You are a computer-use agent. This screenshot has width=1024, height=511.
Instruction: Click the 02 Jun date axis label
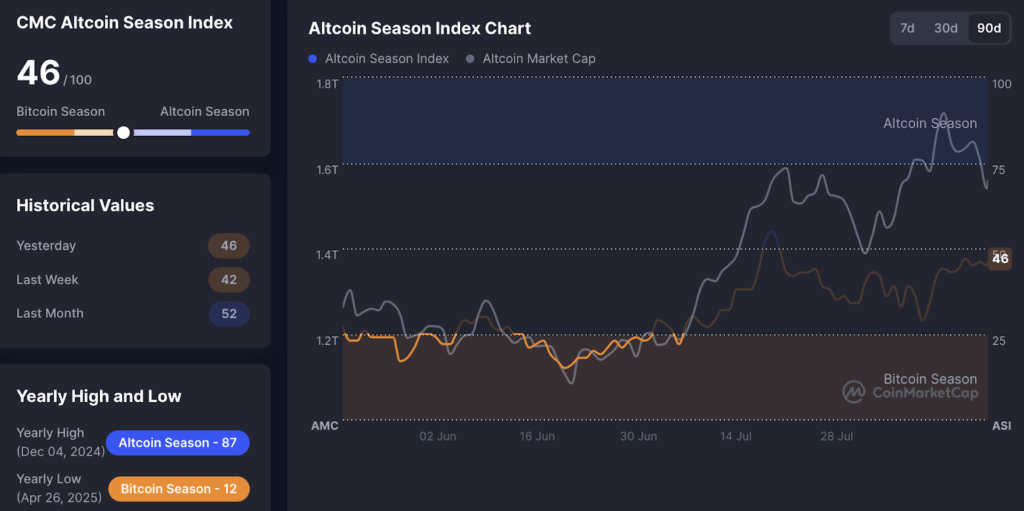coord(438,436)
